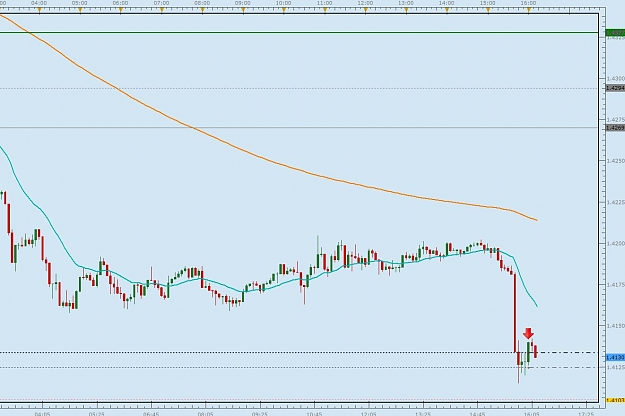Click the yellow time marker under 05:00

tap(80, 11)
